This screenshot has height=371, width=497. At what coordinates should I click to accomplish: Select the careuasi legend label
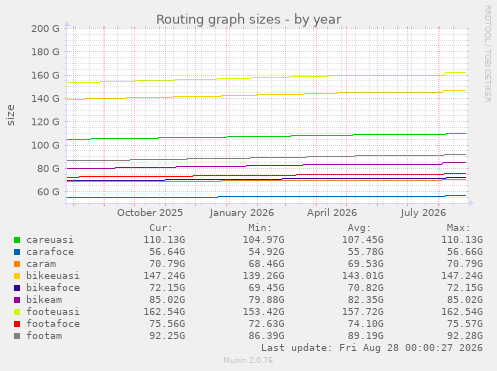(x=50, y=240)
